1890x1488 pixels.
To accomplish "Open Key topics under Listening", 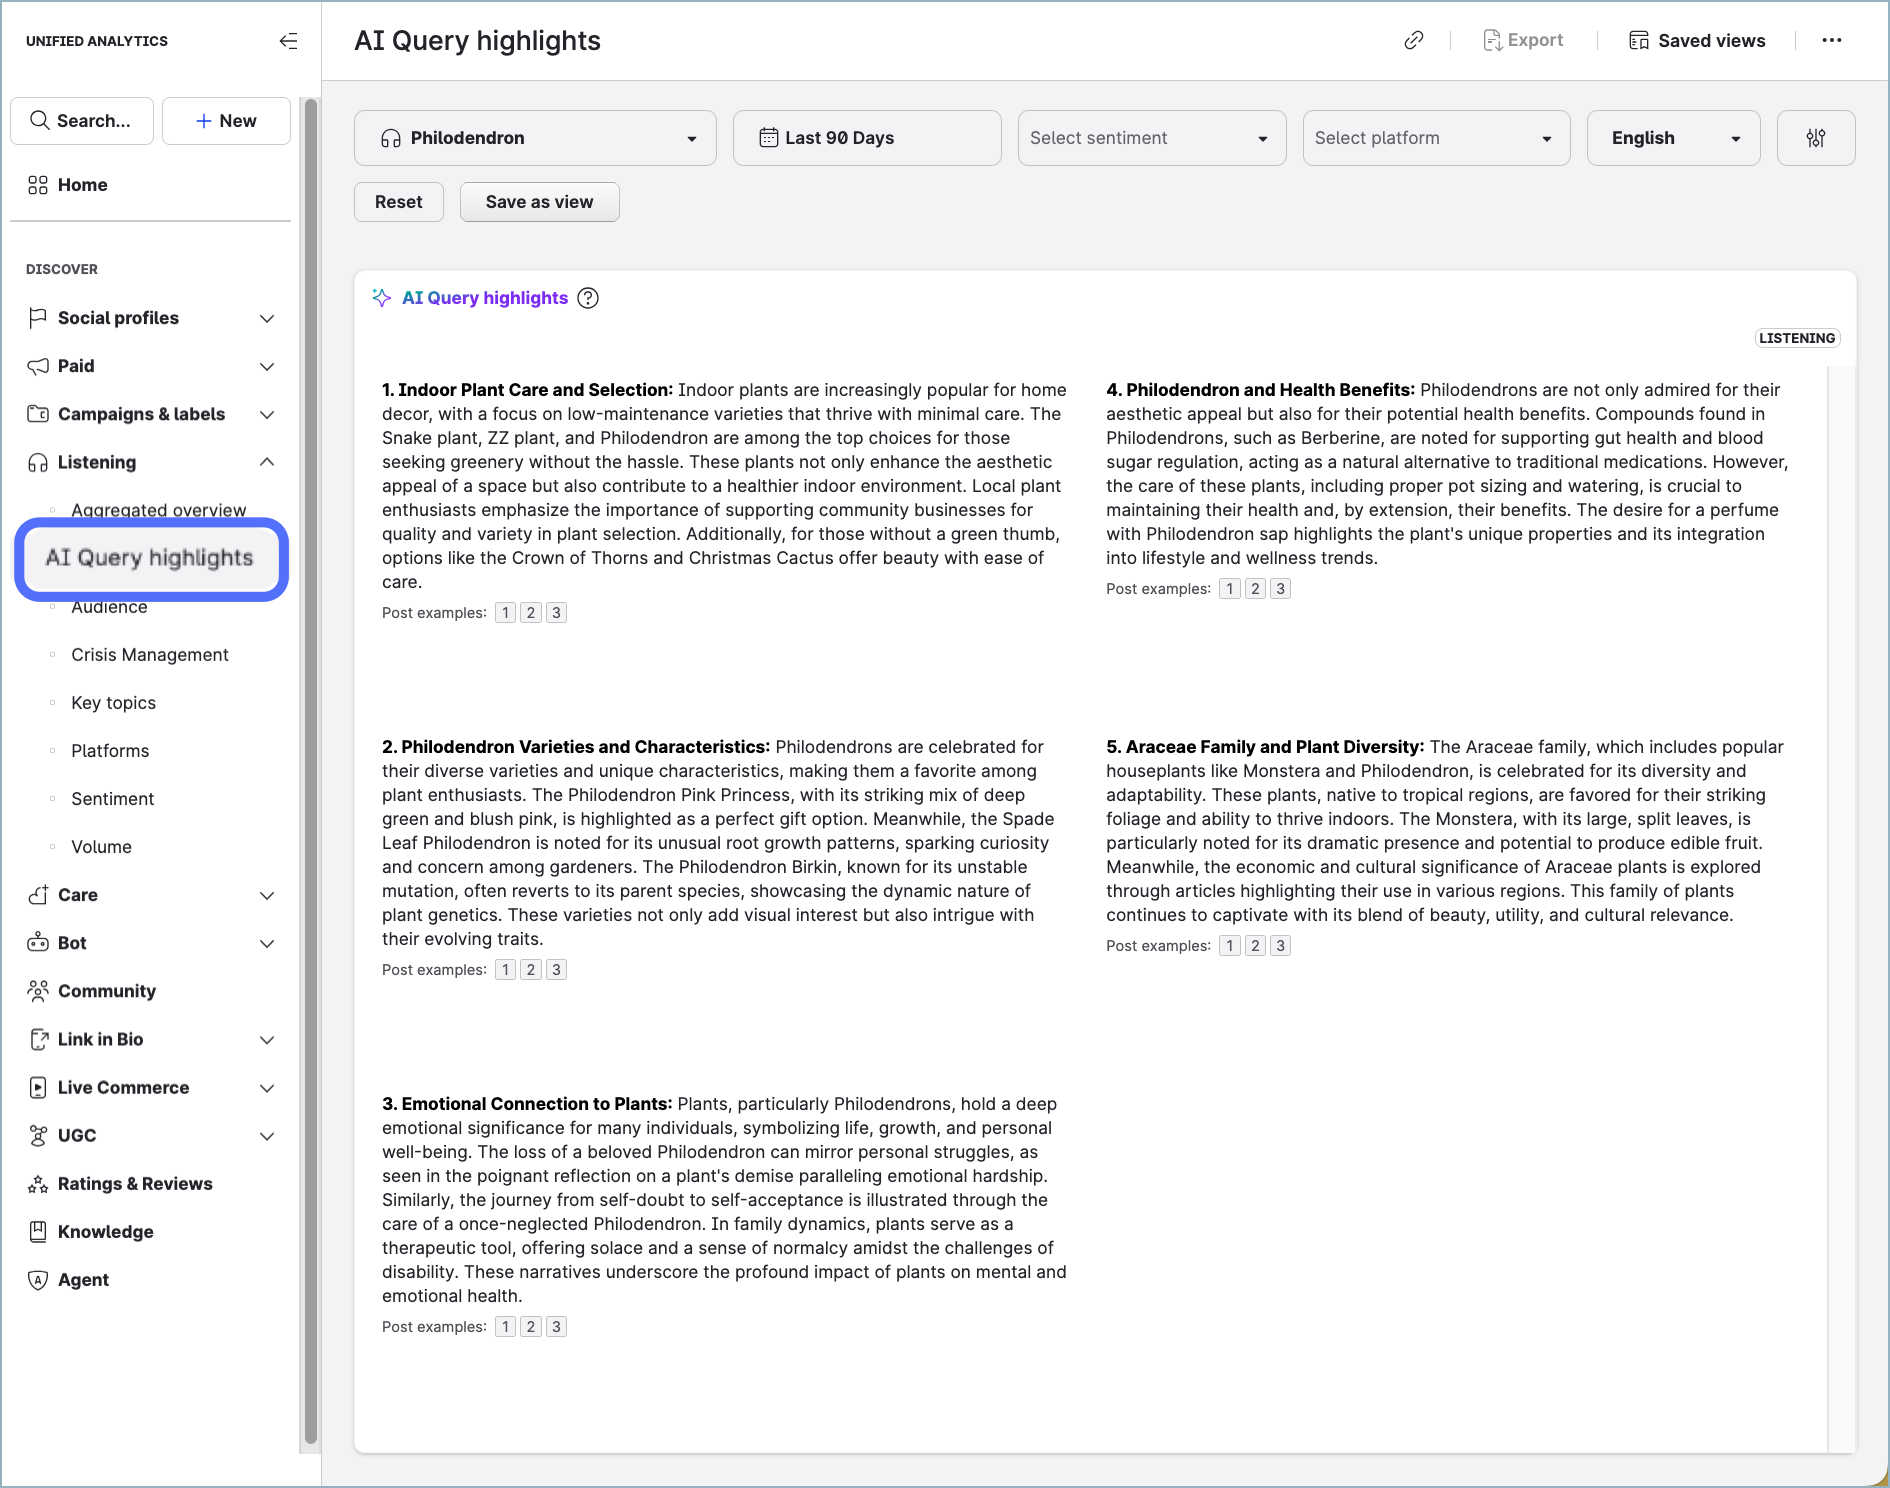I will coord(113,703).
